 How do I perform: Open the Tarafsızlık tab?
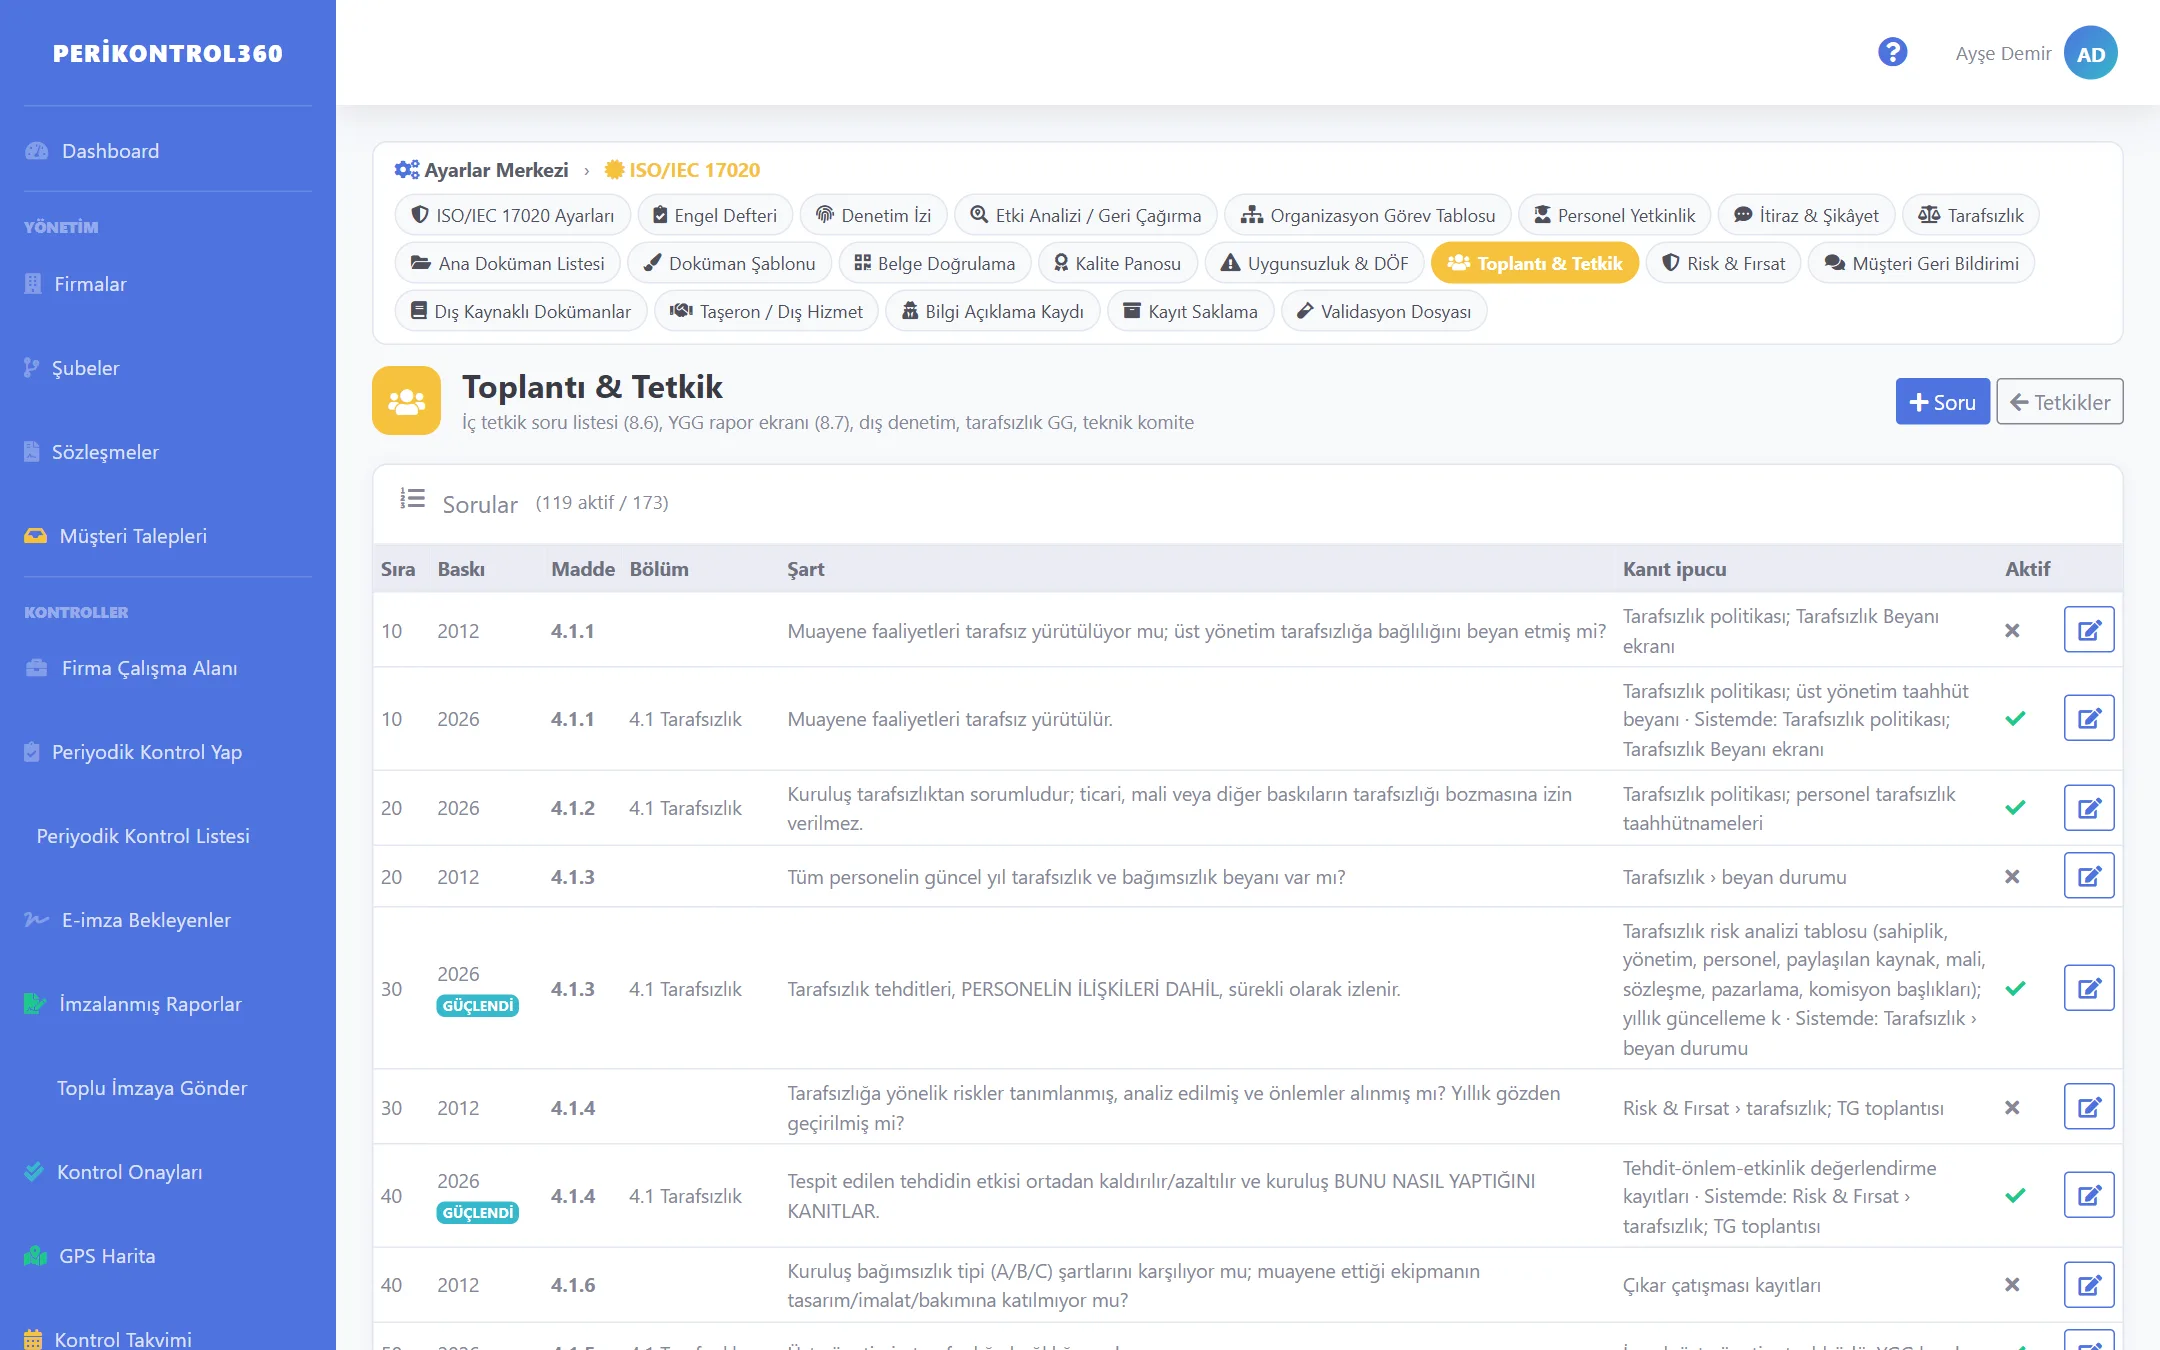pos(1971,215)
